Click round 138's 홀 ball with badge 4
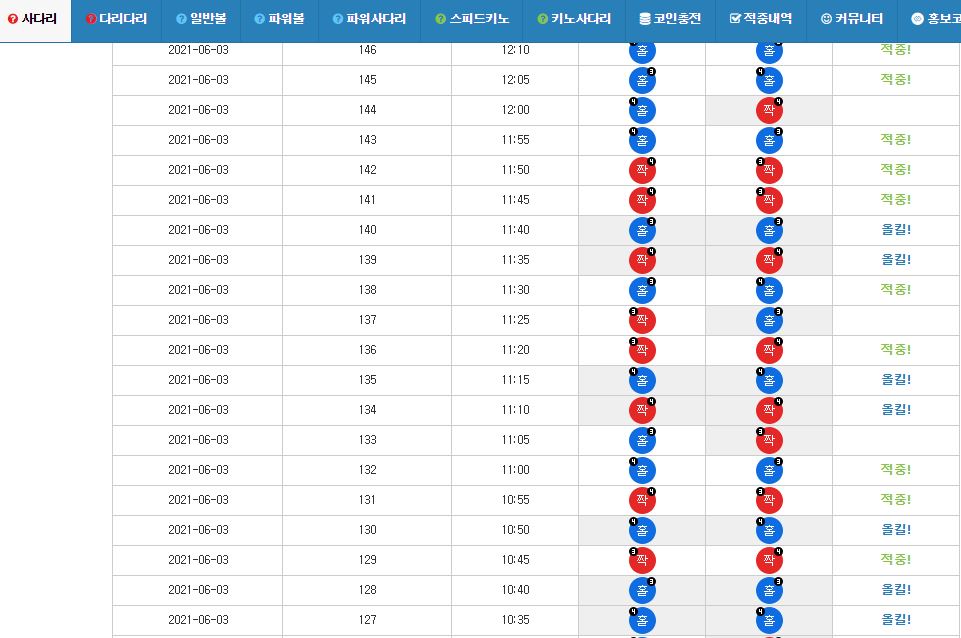The width and height of the screenshot is (961, 638). [x=769, y=291]
